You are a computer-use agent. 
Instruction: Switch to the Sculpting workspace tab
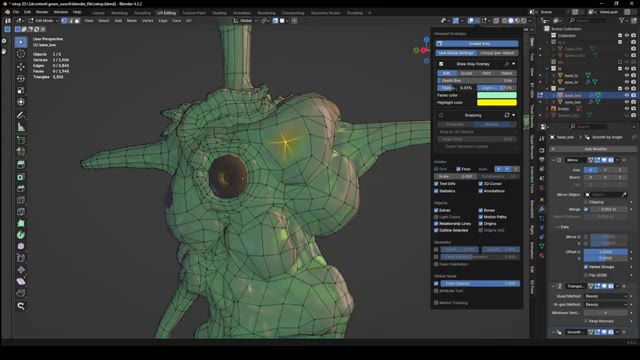(x=142, y=13)
